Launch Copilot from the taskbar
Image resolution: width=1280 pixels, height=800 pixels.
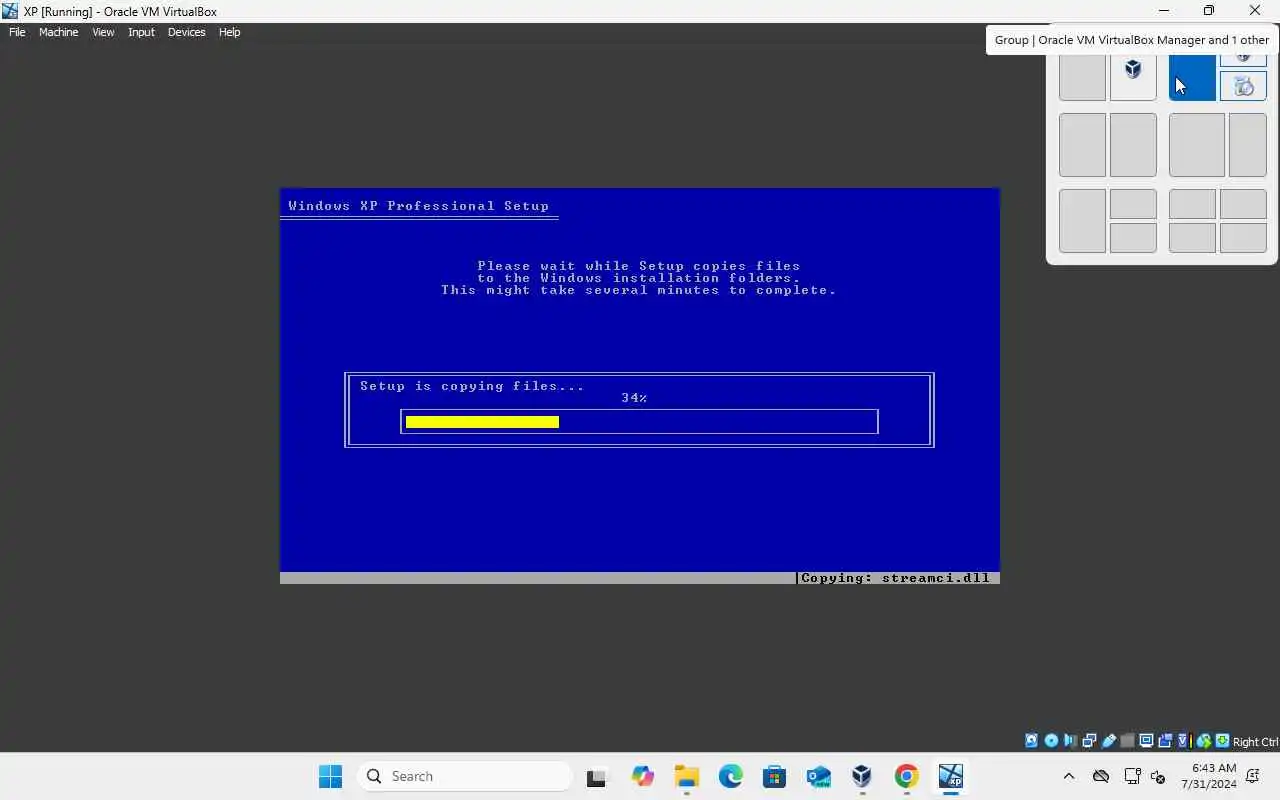click(642, 776)
